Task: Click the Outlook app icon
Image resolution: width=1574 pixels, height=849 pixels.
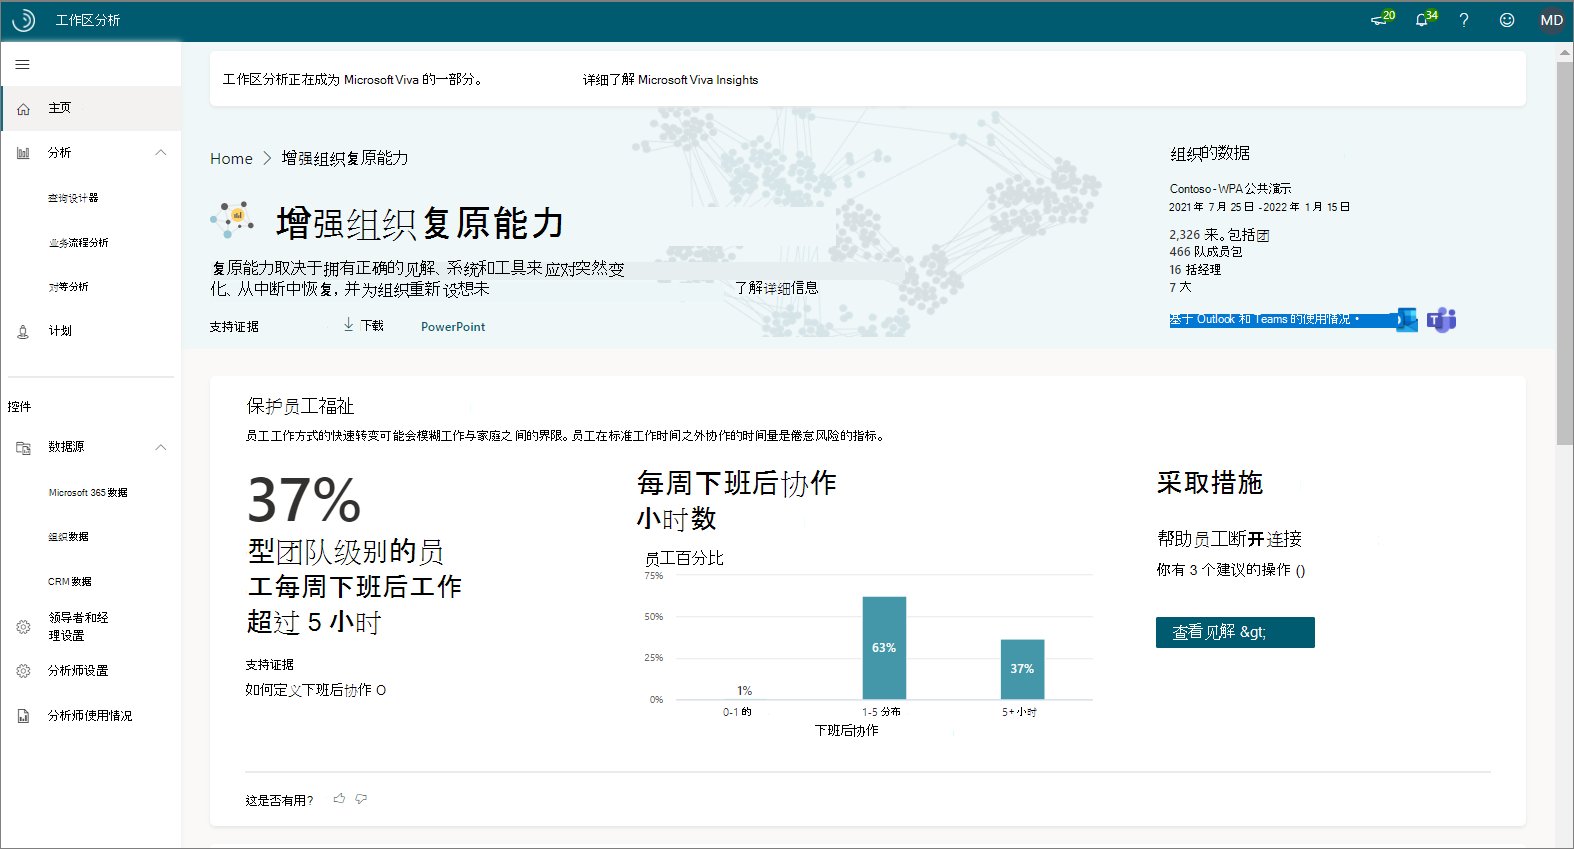Action: click(x=1407, y=320)
